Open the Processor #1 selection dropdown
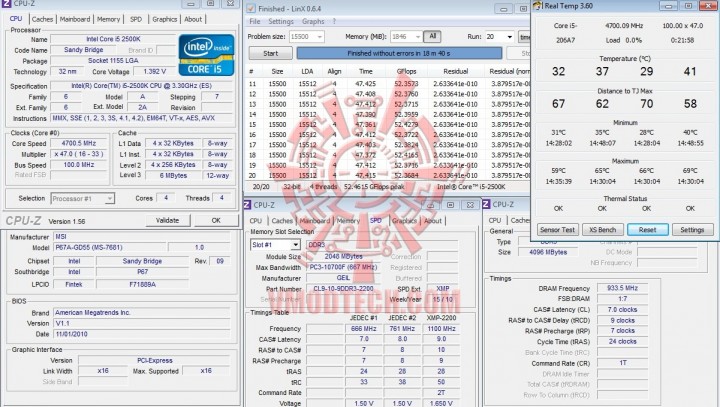Viewport: 720px width, 407px height. click(x=110, y=198)
